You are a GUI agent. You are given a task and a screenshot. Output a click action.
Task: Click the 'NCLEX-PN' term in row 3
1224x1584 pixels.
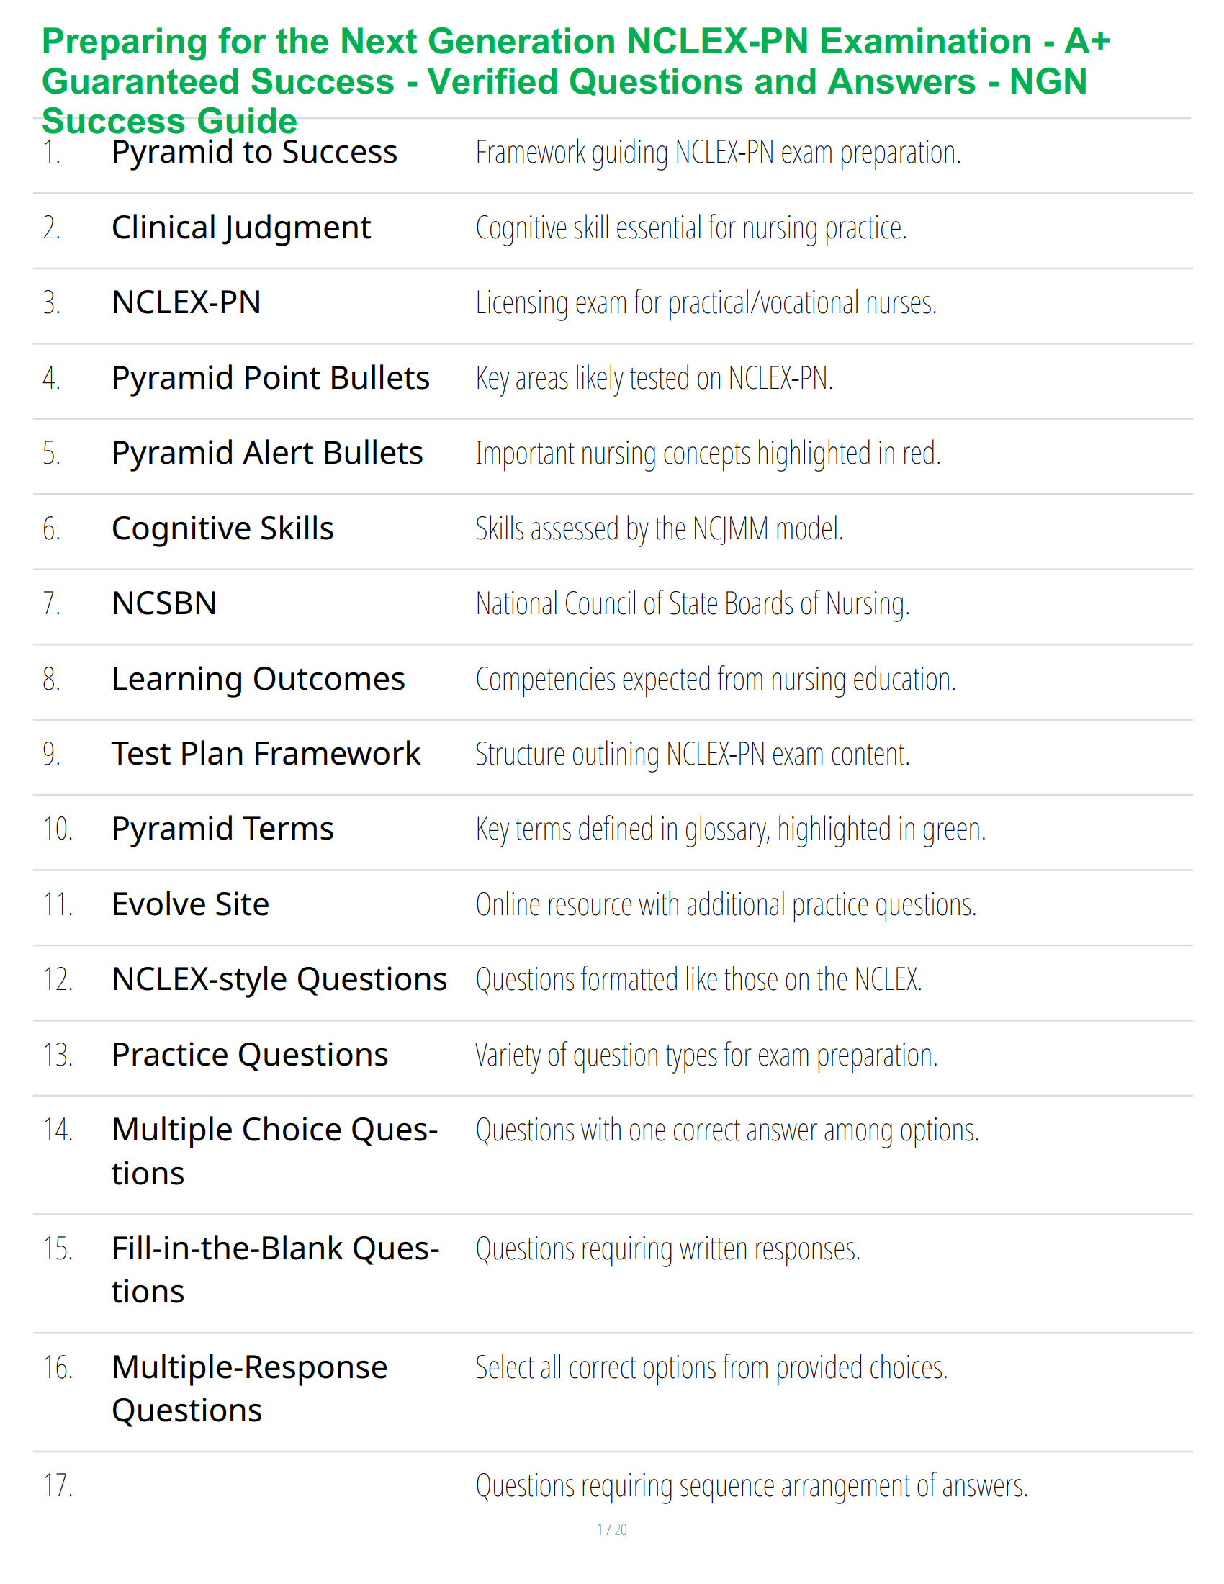coord(186,302)
